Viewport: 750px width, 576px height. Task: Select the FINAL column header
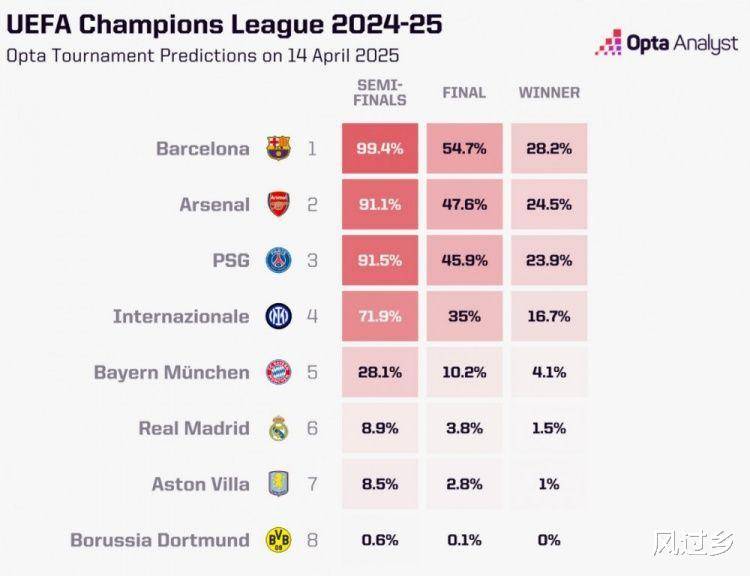click(464, 93)
